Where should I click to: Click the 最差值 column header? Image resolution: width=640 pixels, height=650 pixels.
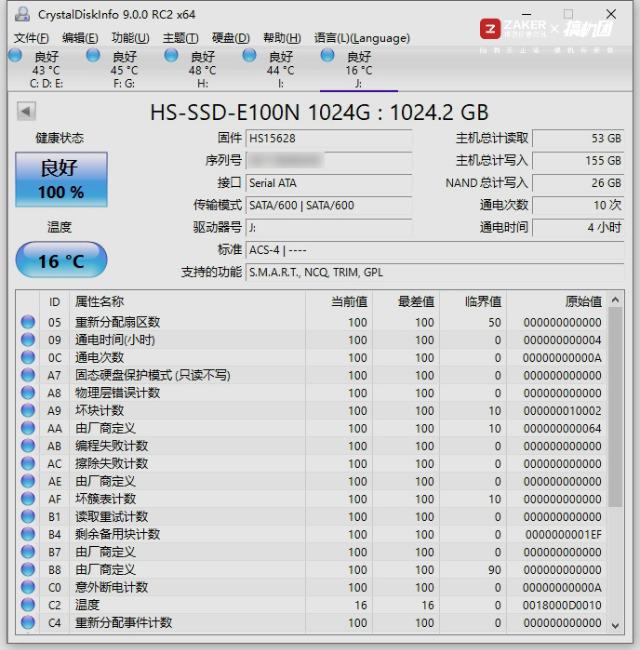(406, 302)
